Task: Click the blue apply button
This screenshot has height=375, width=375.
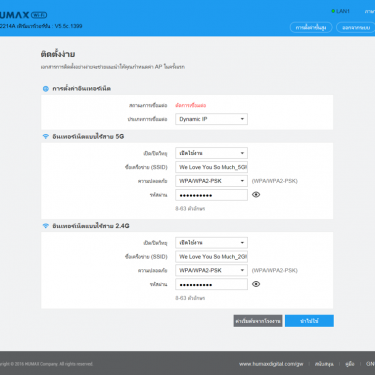Action: click(309, 321)
